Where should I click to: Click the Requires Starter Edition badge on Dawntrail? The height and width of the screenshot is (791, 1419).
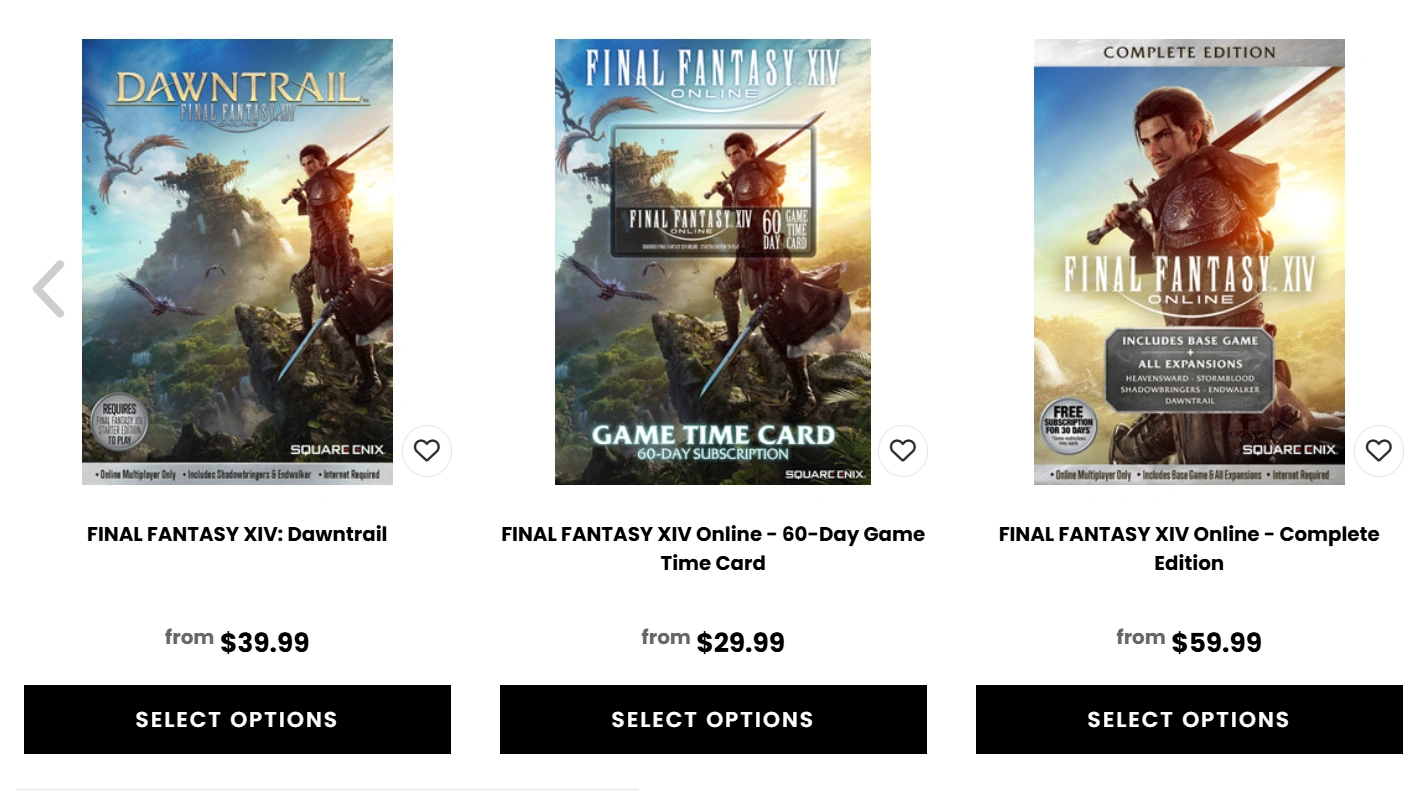coord(119,422)
